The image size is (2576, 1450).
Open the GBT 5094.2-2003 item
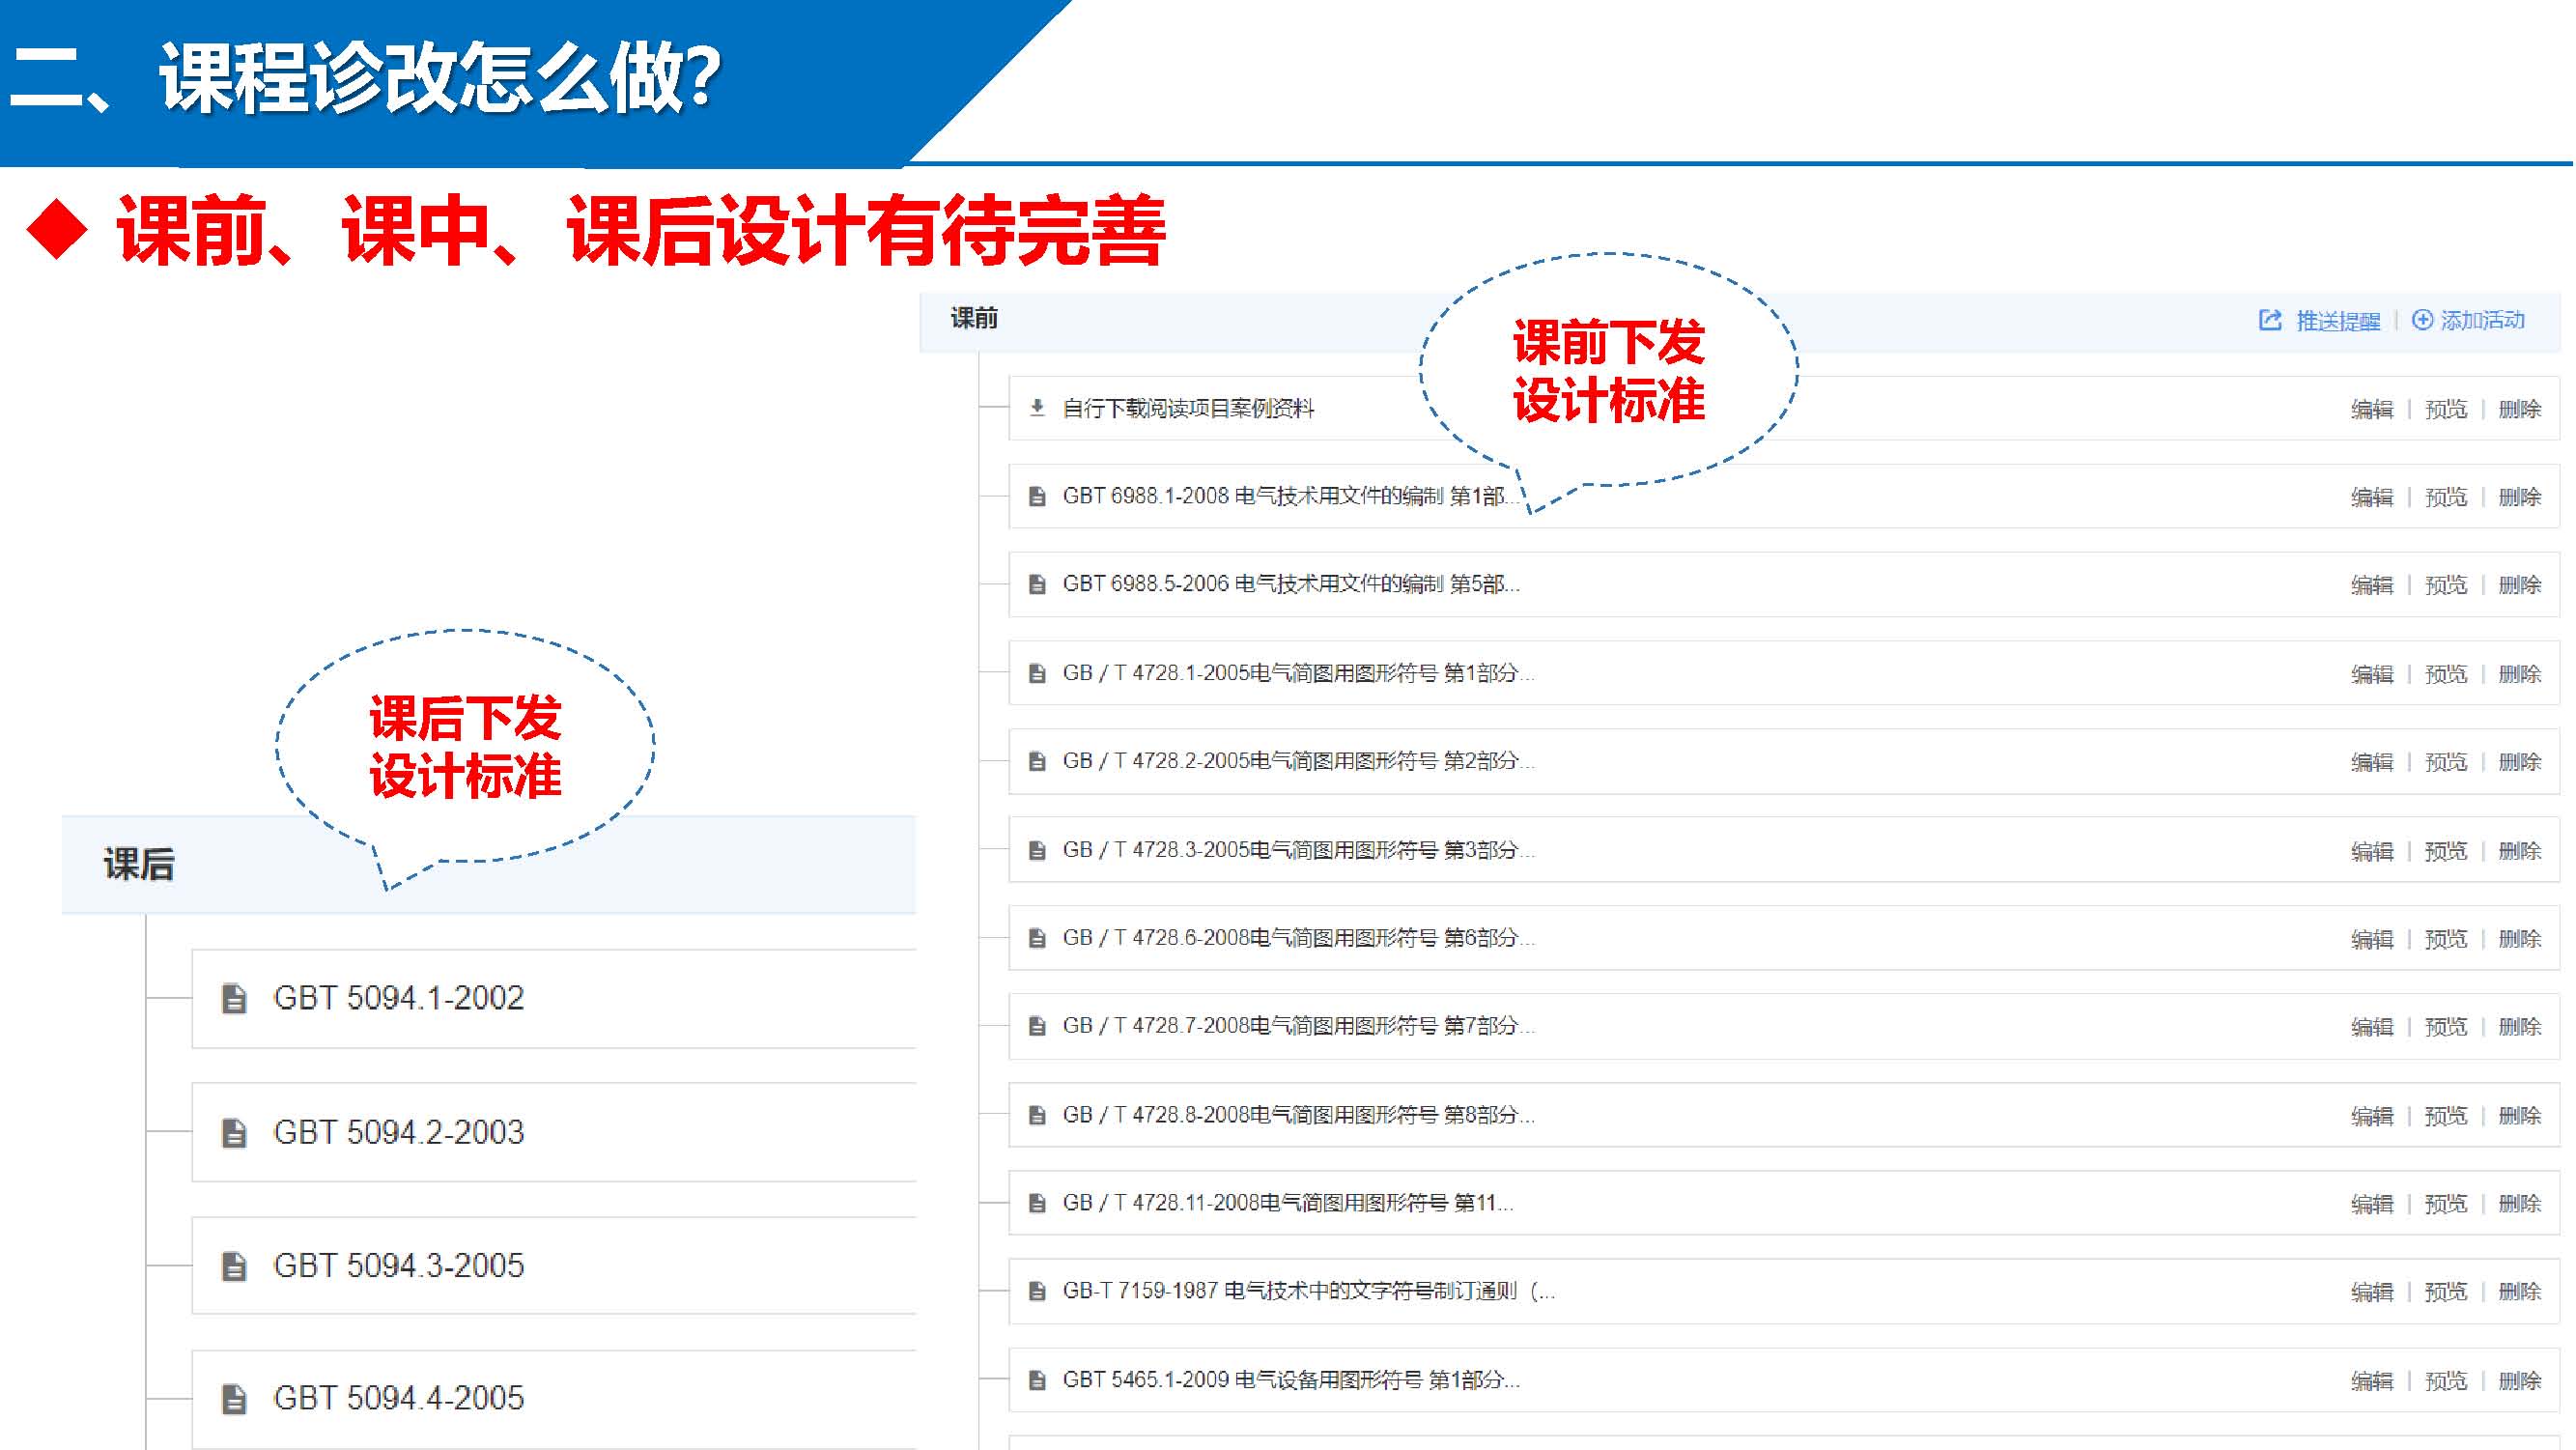click(x=398, y=1132)
